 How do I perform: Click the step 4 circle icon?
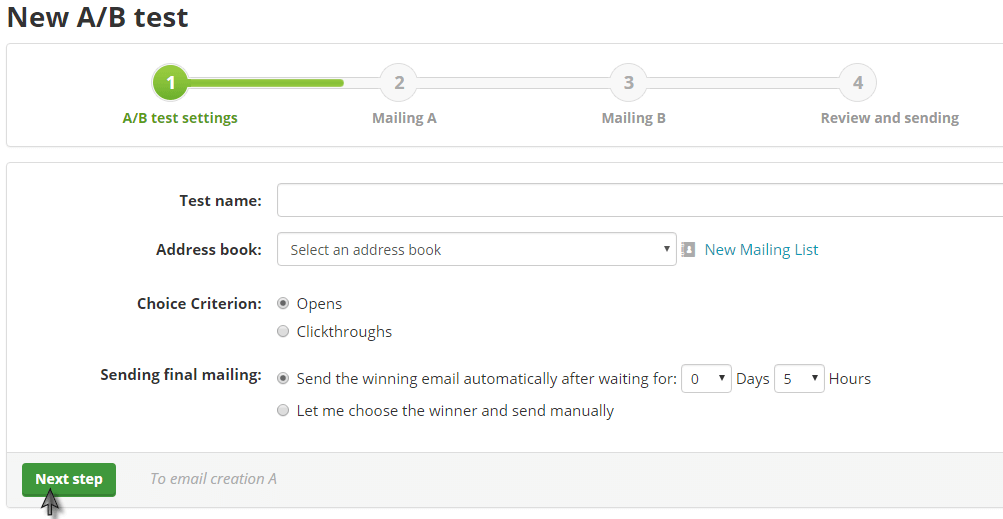[858, 83]
